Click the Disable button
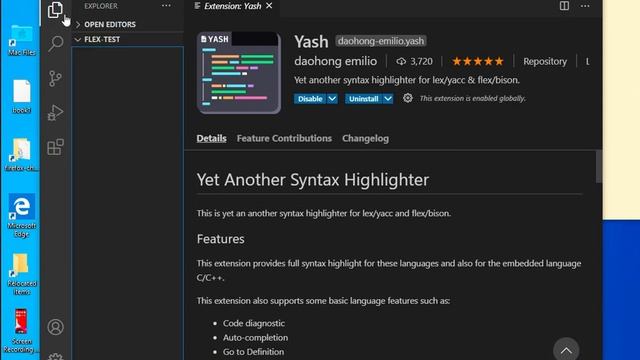Image resolution: width=640 pixels, height=360 pixels. point(310,99)
